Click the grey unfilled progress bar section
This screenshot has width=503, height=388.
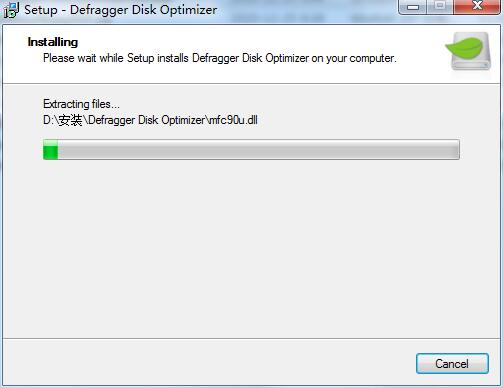tap(259, 150)
